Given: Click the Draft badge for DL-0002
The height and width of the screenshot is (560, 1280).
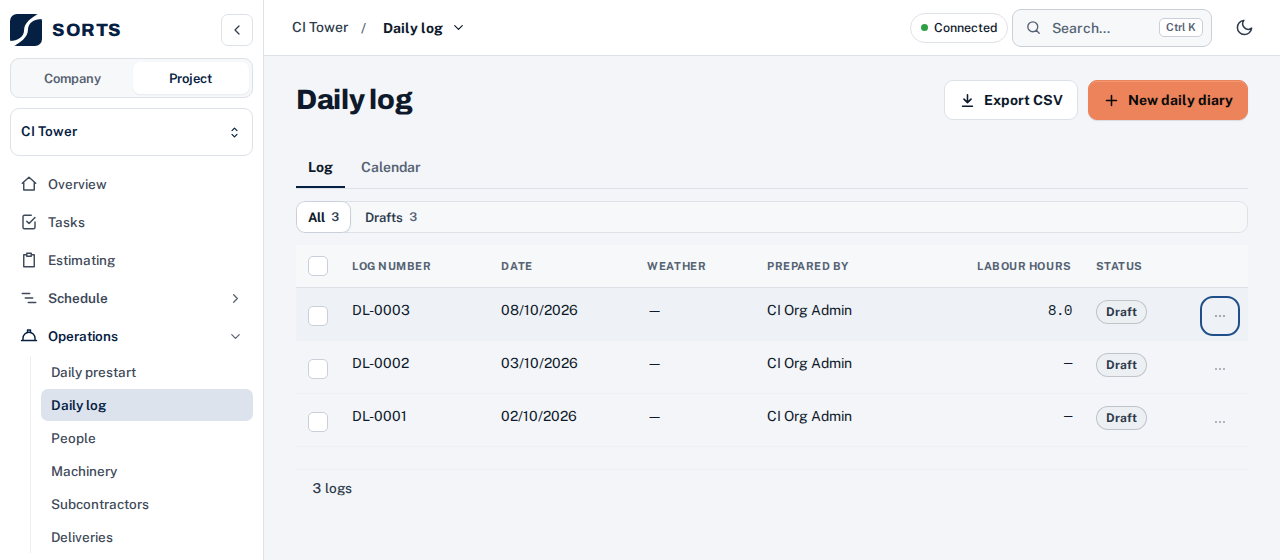Looking at the screenshot, I should click(x=1121, y=365).
